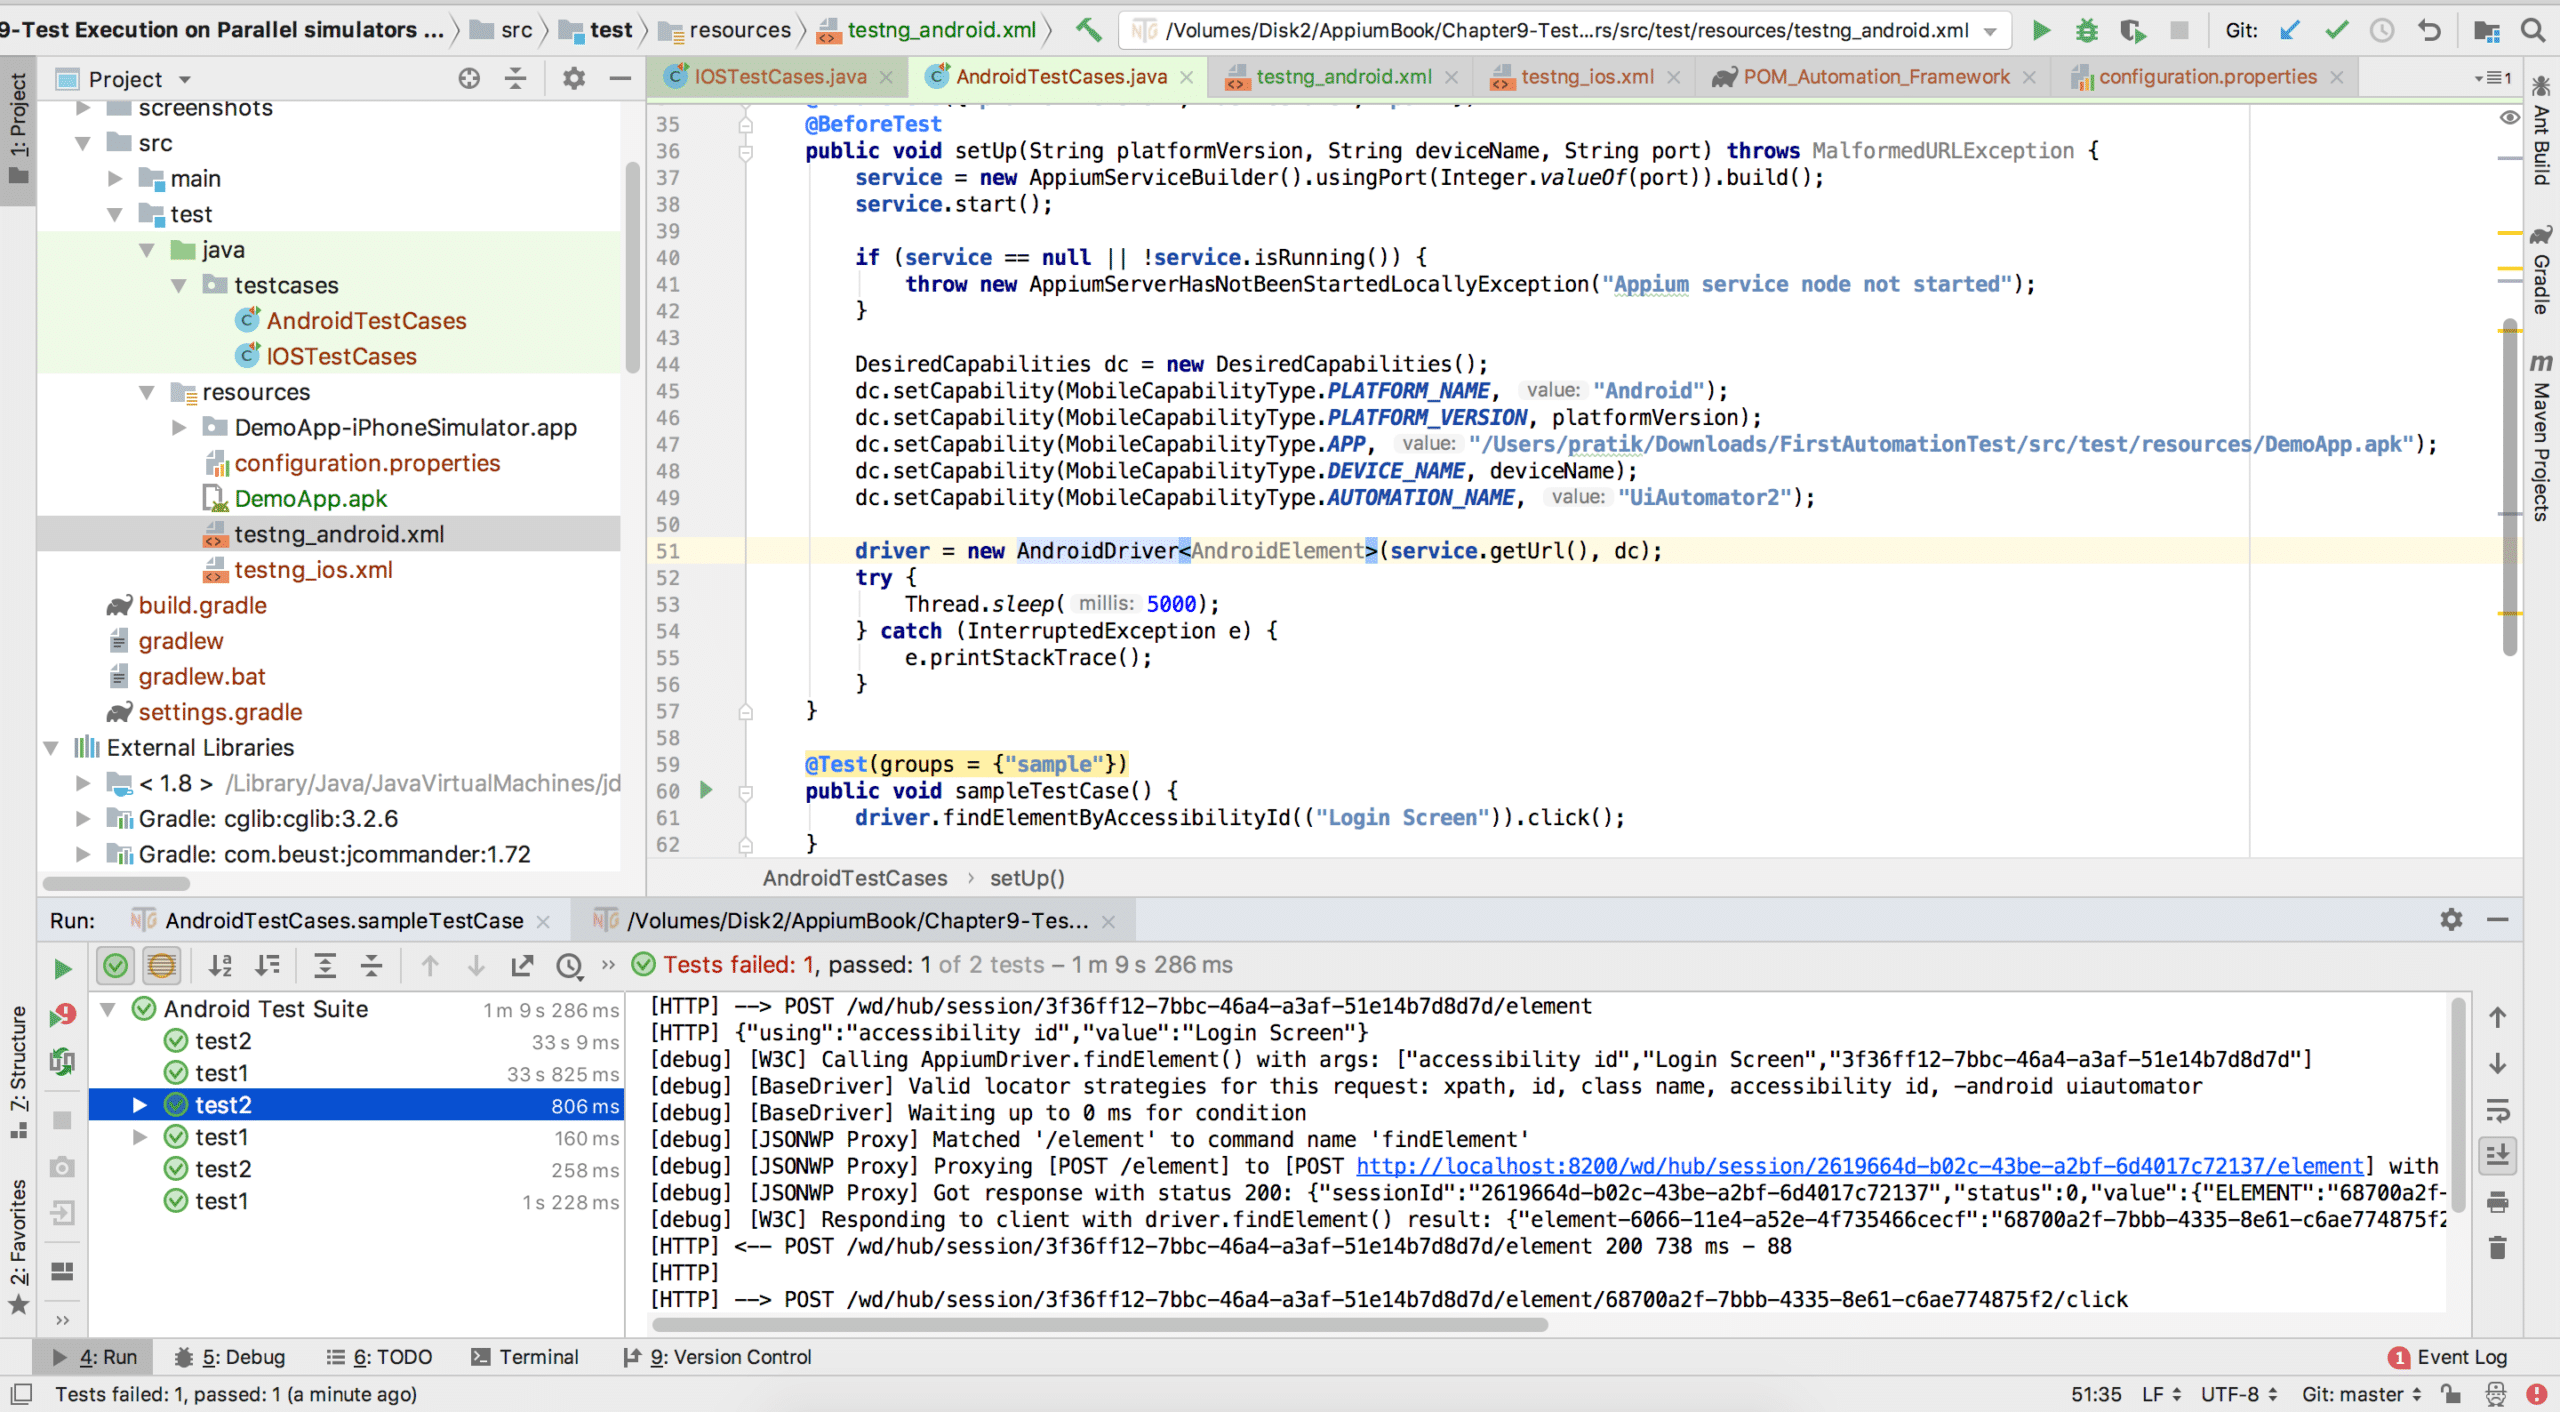Toggle the Show Passed tests filter
2560x1412 pixels.
(115, 966)
